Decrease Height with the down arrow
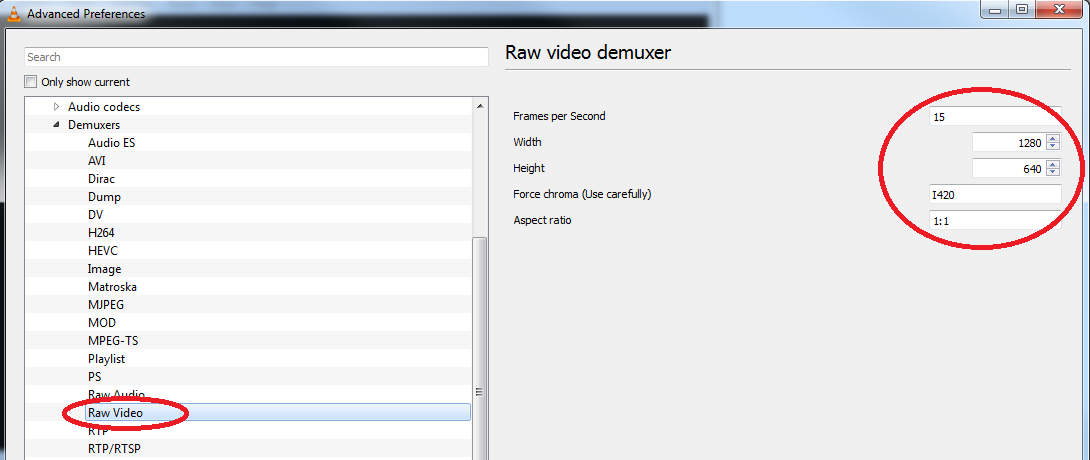 1052,173
